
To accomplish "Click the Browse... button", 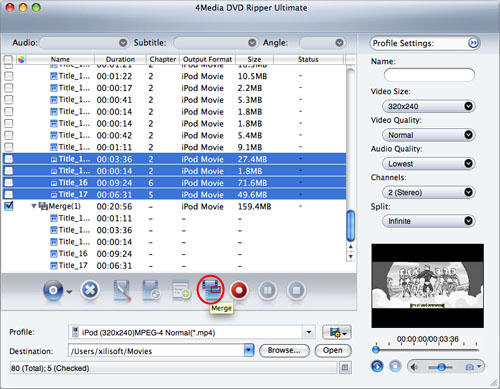I will (284, 350).
